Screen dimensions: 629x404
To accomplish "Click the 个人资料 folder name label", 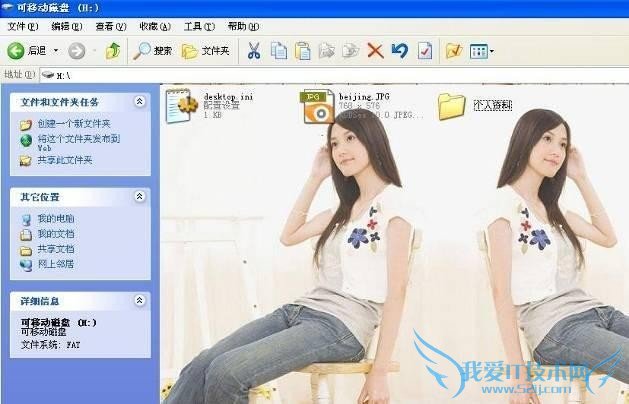I will click(493, 106).
